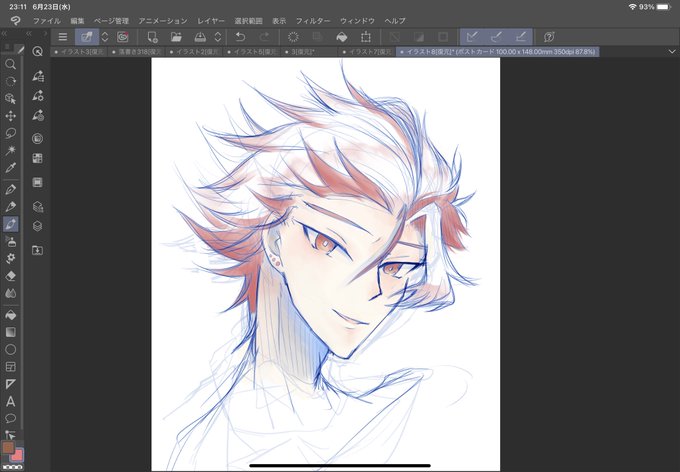
Task: Switch to the 落書き318 canvas tab
Action: pos(136,52)
